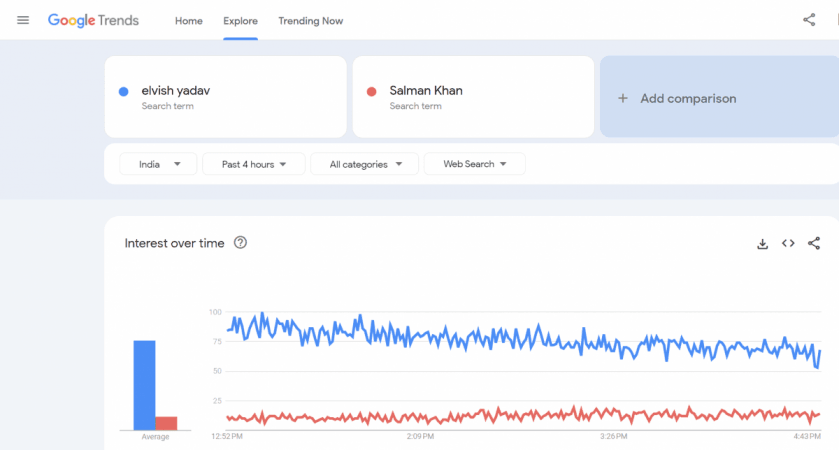839x450 pixels.
Task: Open the All categories dropdown
Action: click(364, 164)
